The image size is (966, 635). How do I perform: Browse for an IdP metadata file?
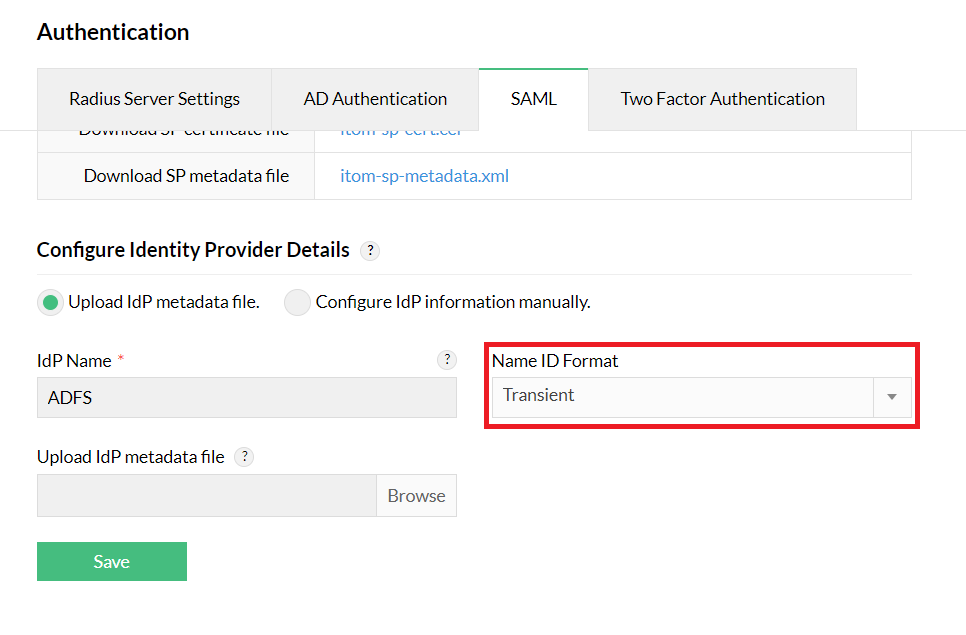[416, 495]
